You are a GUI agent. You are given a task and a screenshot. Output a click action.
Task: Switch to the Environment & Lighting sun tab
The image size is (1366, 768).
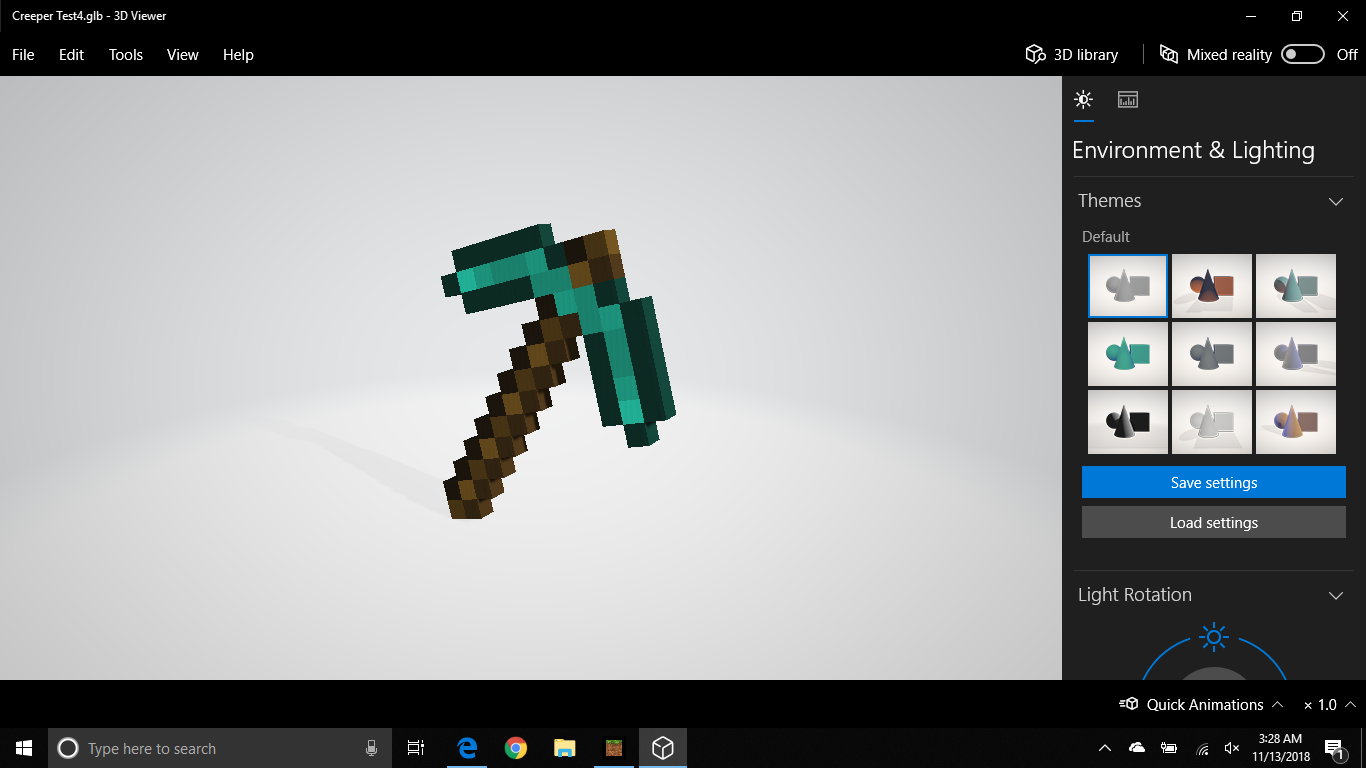pyautogui.click(x=1083, y=99)
